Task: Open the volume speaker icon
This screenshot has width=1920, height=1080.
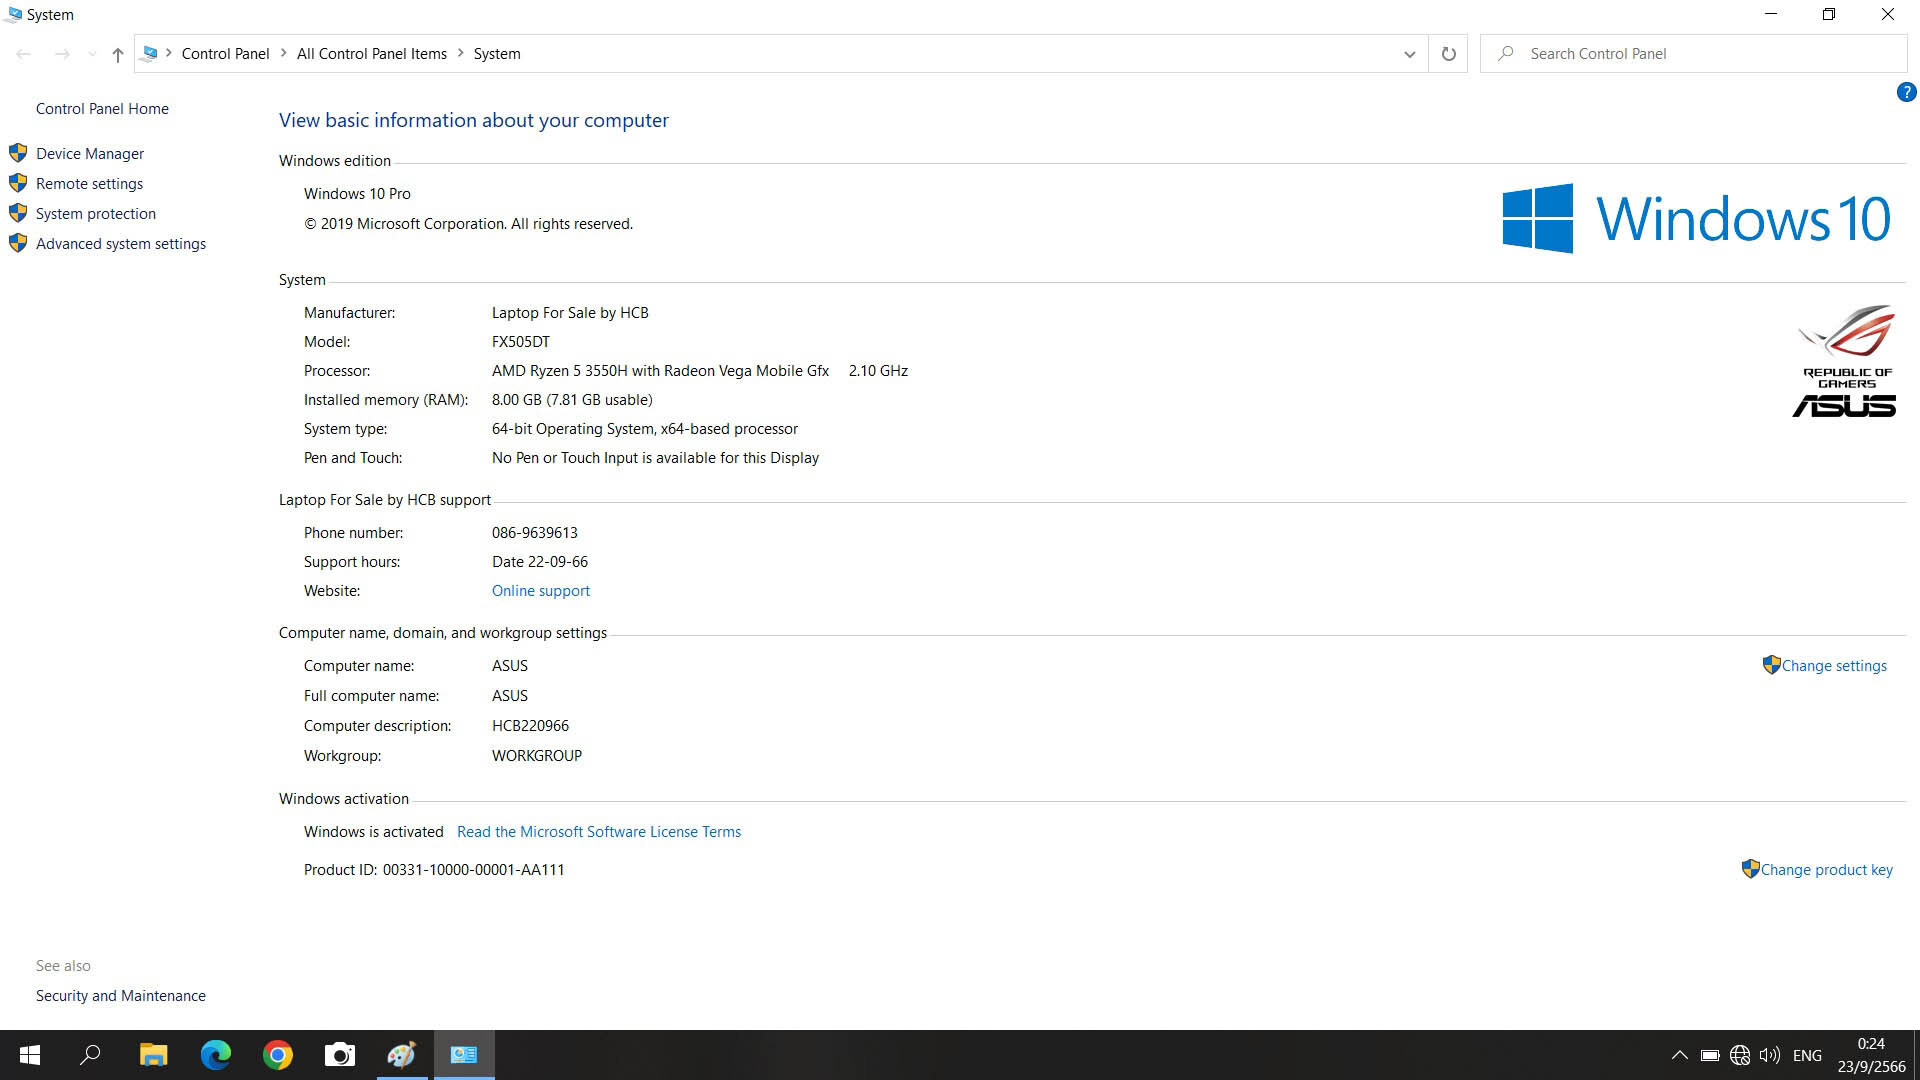Action: [1770, 1055]
